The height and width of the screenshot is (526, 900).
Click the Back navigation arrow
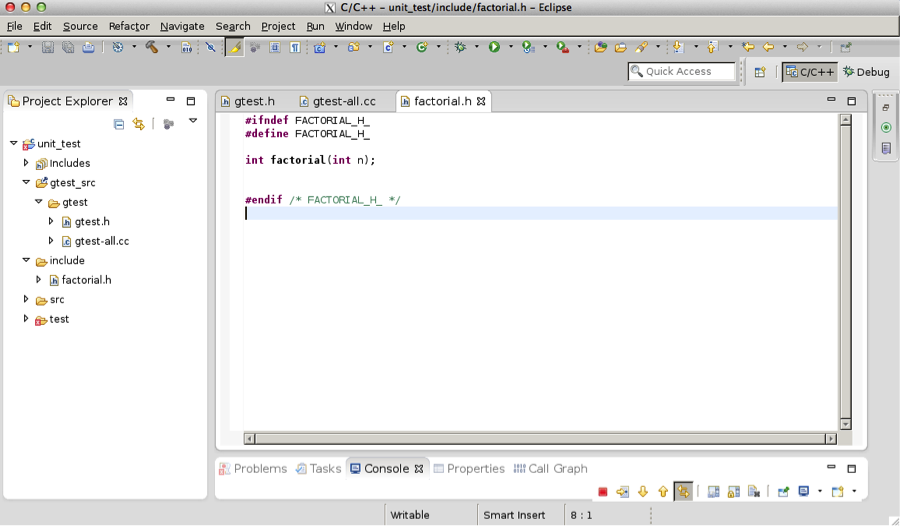point(769,47)
